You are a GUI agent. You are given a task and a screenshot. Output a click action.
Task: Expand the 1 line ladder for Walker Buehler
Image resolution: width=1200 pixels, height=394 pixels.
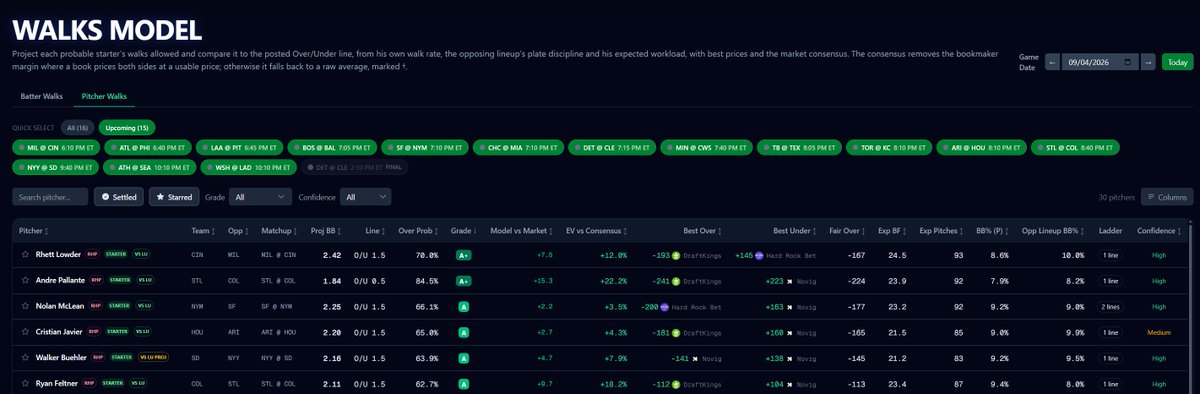click(x=1110, y=357)
